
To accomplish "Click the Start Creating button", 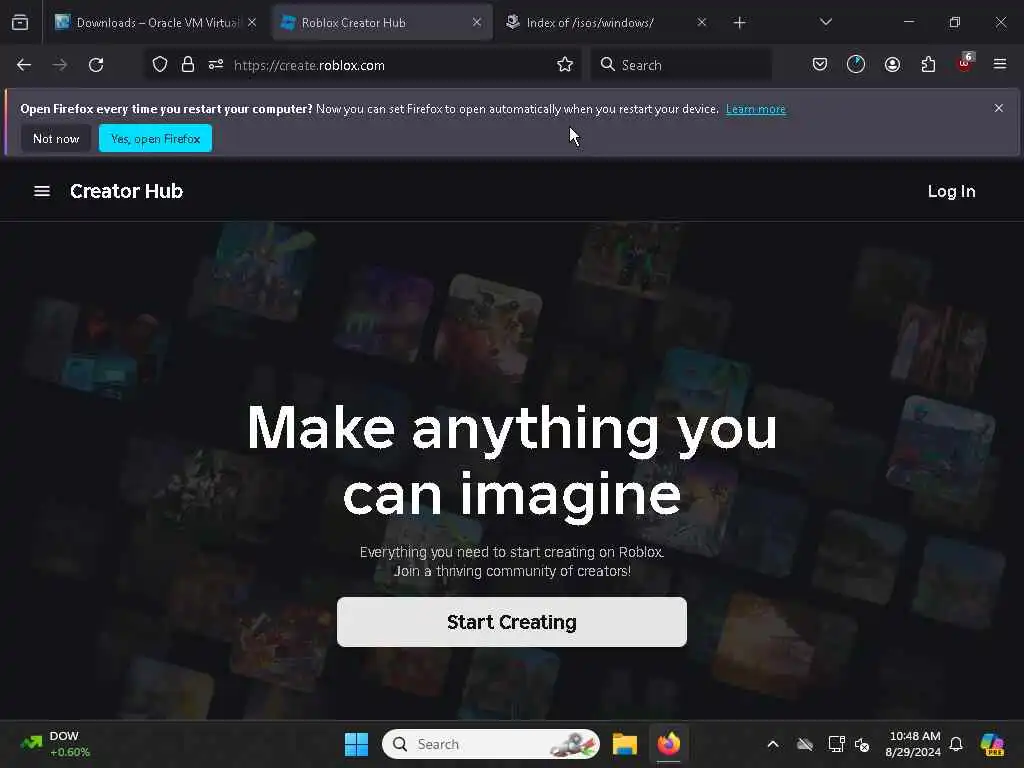I will tap(512, 622).
